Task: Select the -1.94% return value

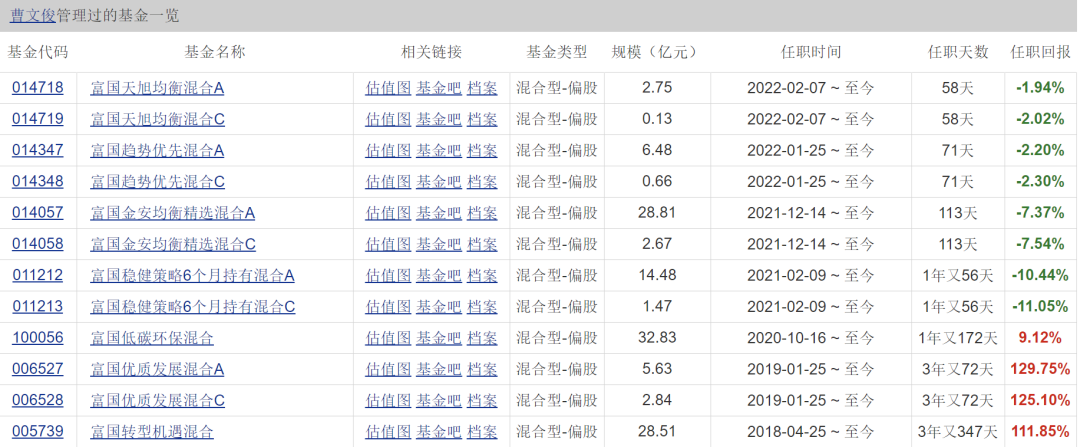Action: [x=1040, y=87]
